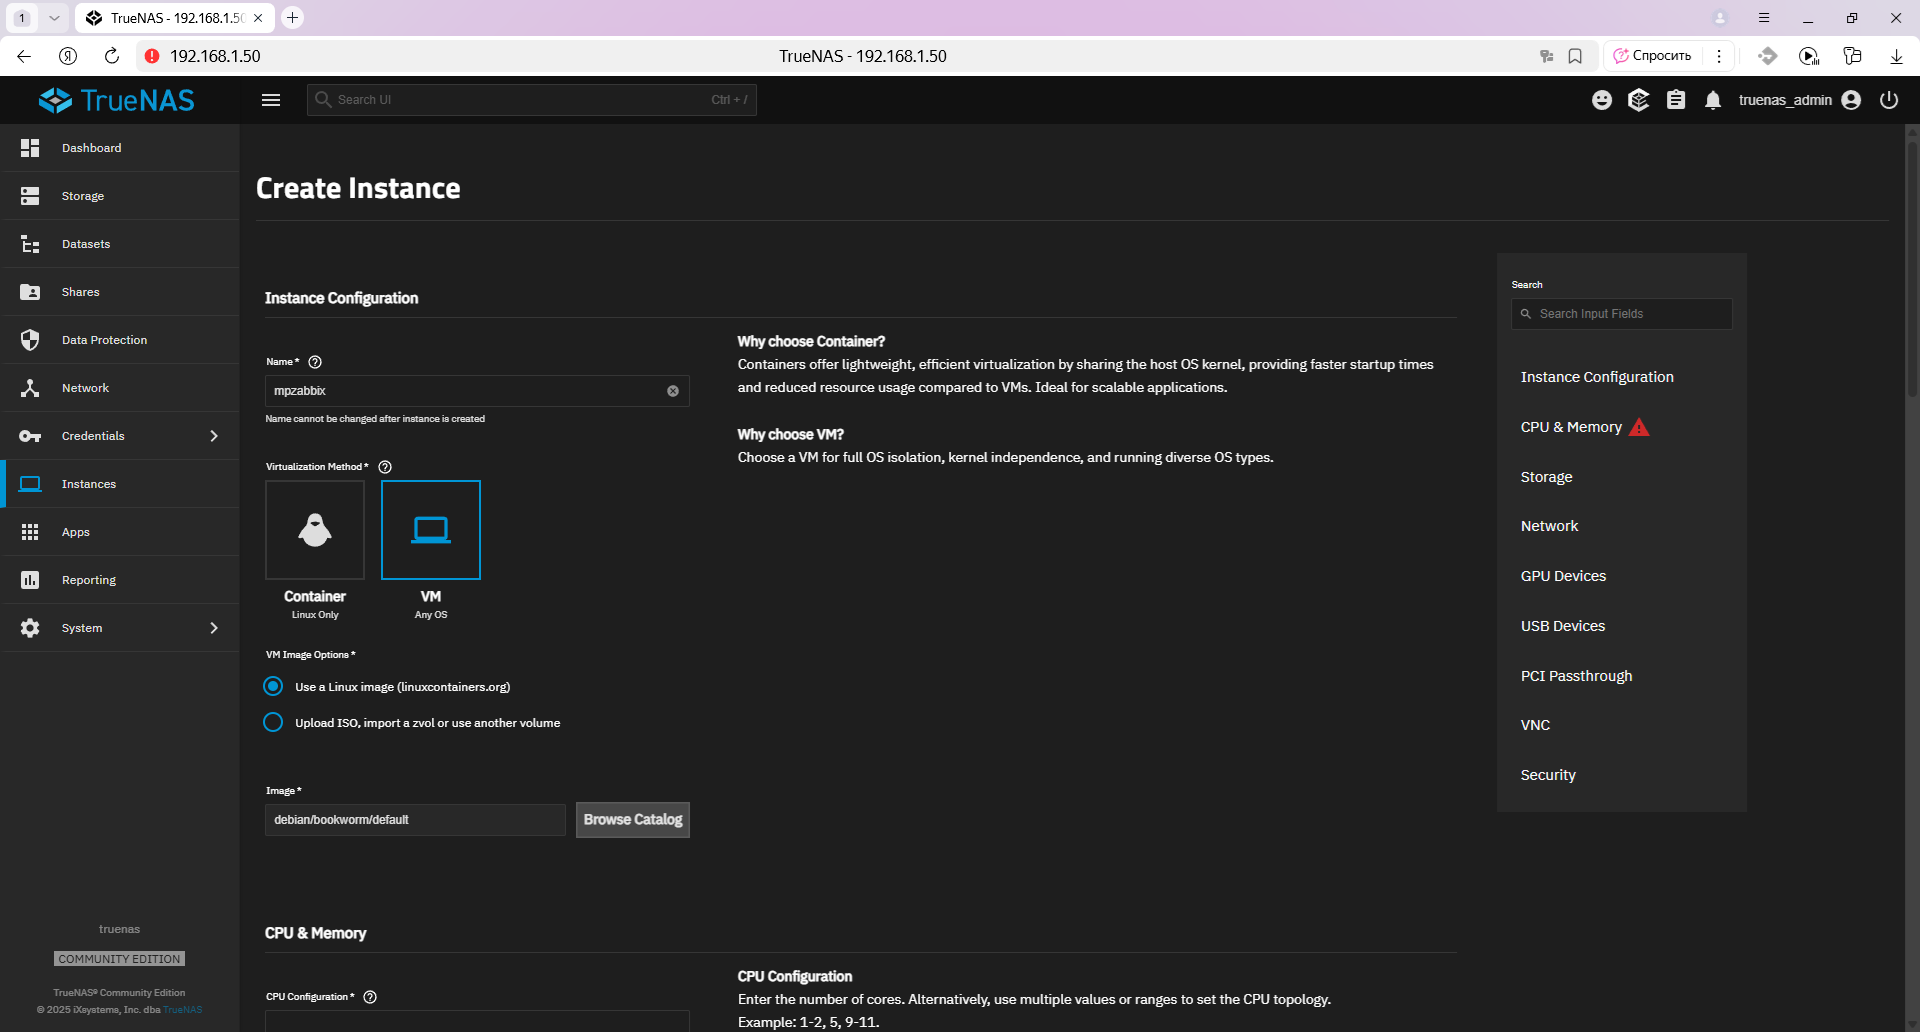Expand the Credentials submenu chevron
Screen dimensions: 1920x1032
pyautogui.click(x=214, y=436)
